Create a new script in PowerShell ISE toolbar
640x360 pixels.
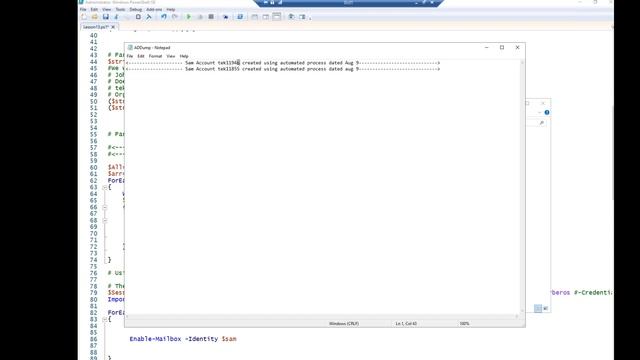[x=84, y=17]
